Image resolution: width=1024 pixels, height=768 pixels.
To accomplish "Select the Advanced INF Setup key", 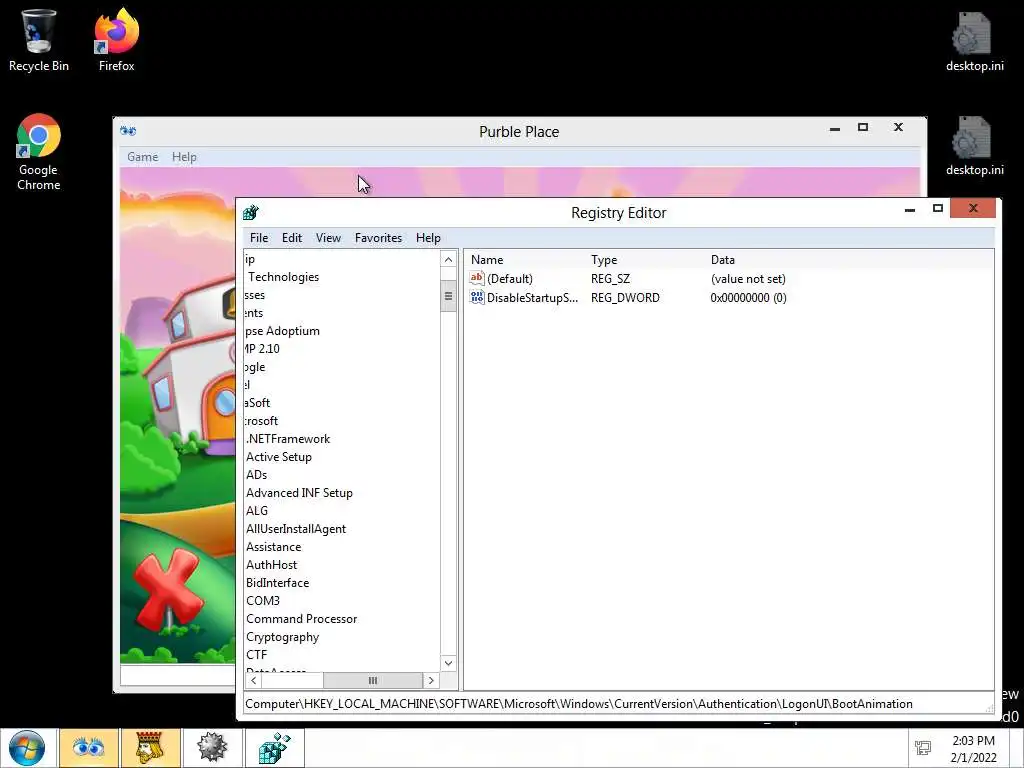I will pos(299,493).
